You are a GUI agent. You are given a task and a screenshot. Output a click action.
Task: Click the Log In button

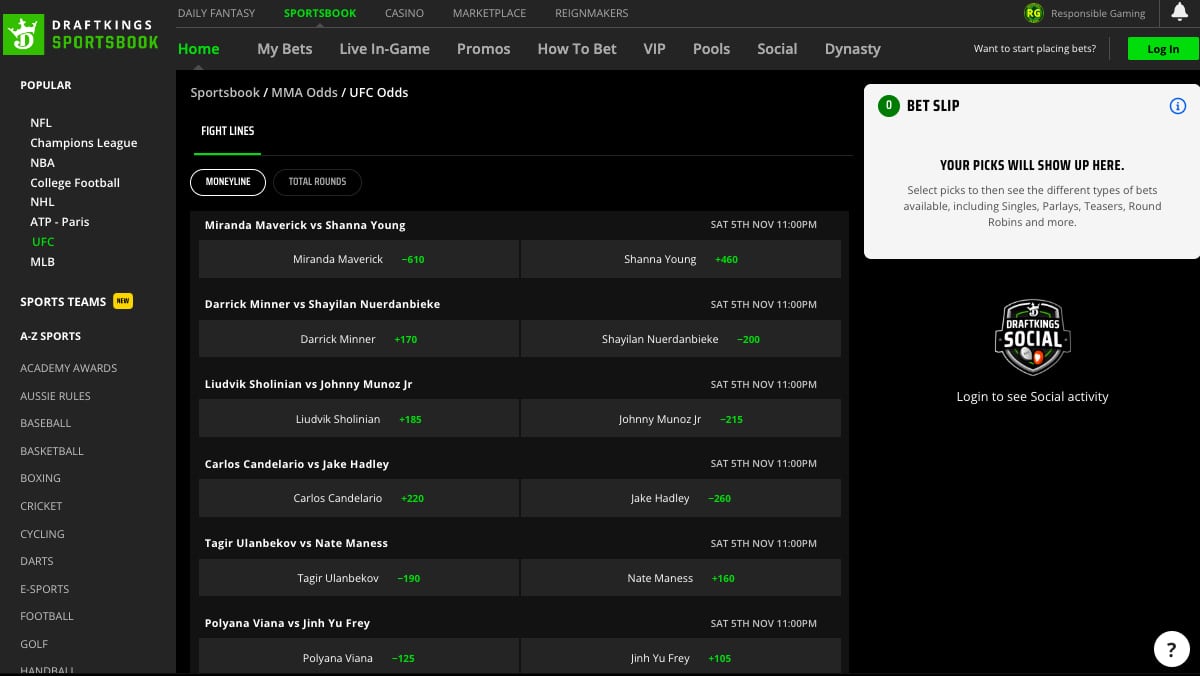pyautogui.click(x=1163, y=49)
